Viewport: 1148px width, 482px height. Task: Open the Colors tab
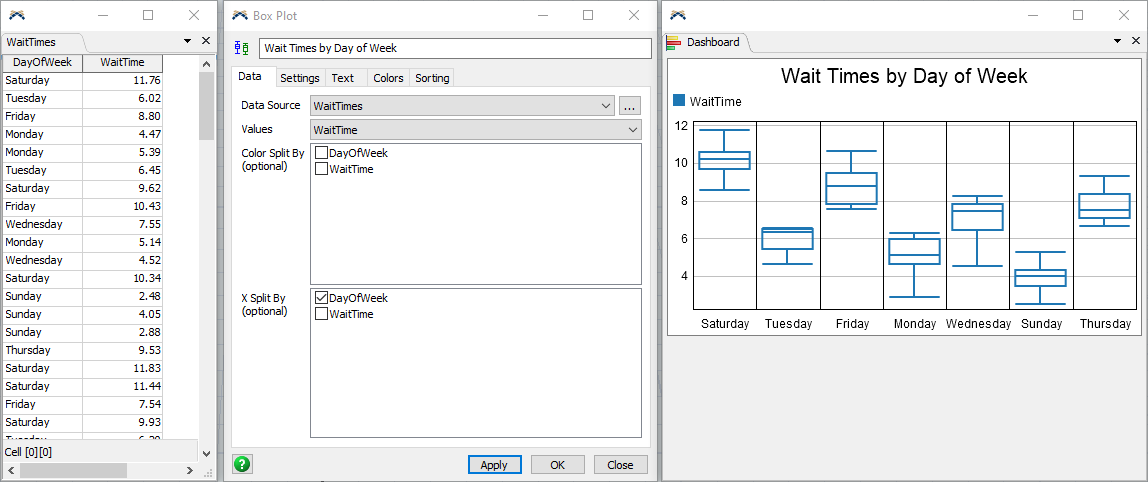tap(388, 78)
